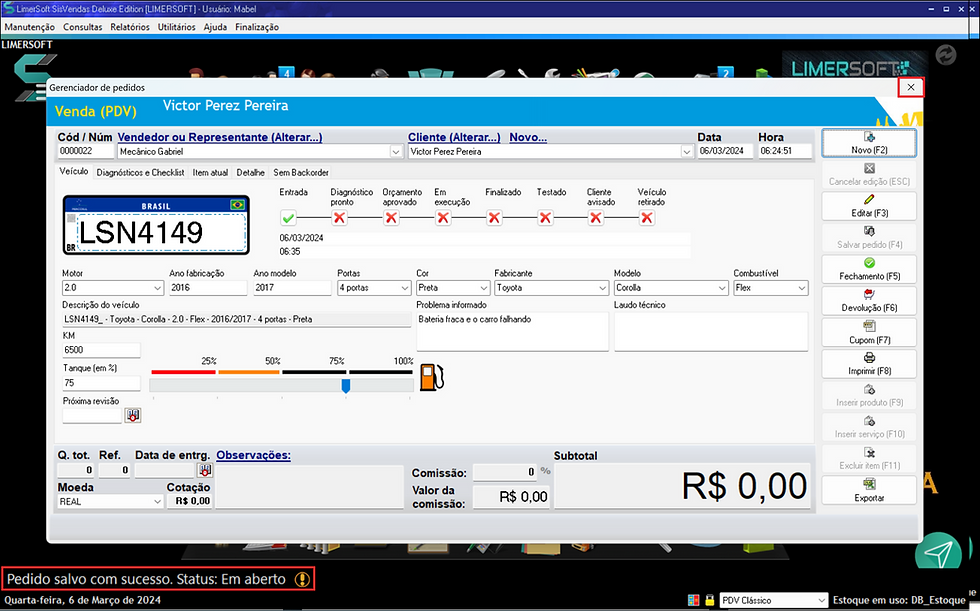
Task: Click the Novo... link beside Cliente
Action: pos(527,137)
